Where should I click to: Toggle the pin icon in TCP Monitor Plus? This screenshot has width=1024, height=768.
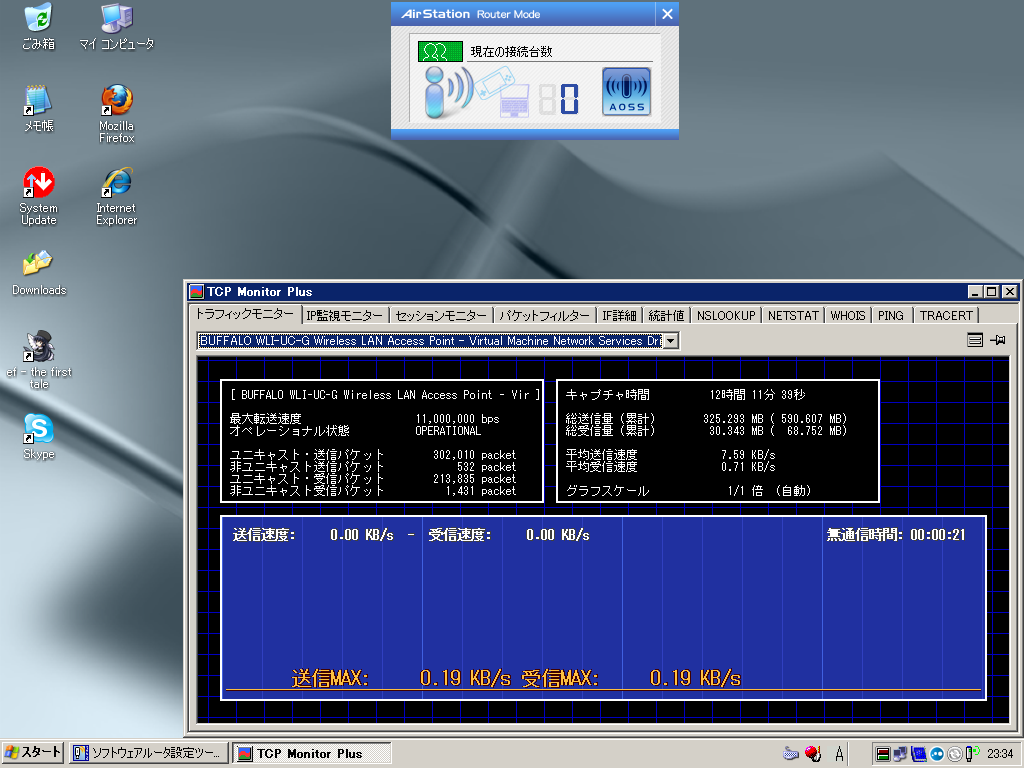998,340
